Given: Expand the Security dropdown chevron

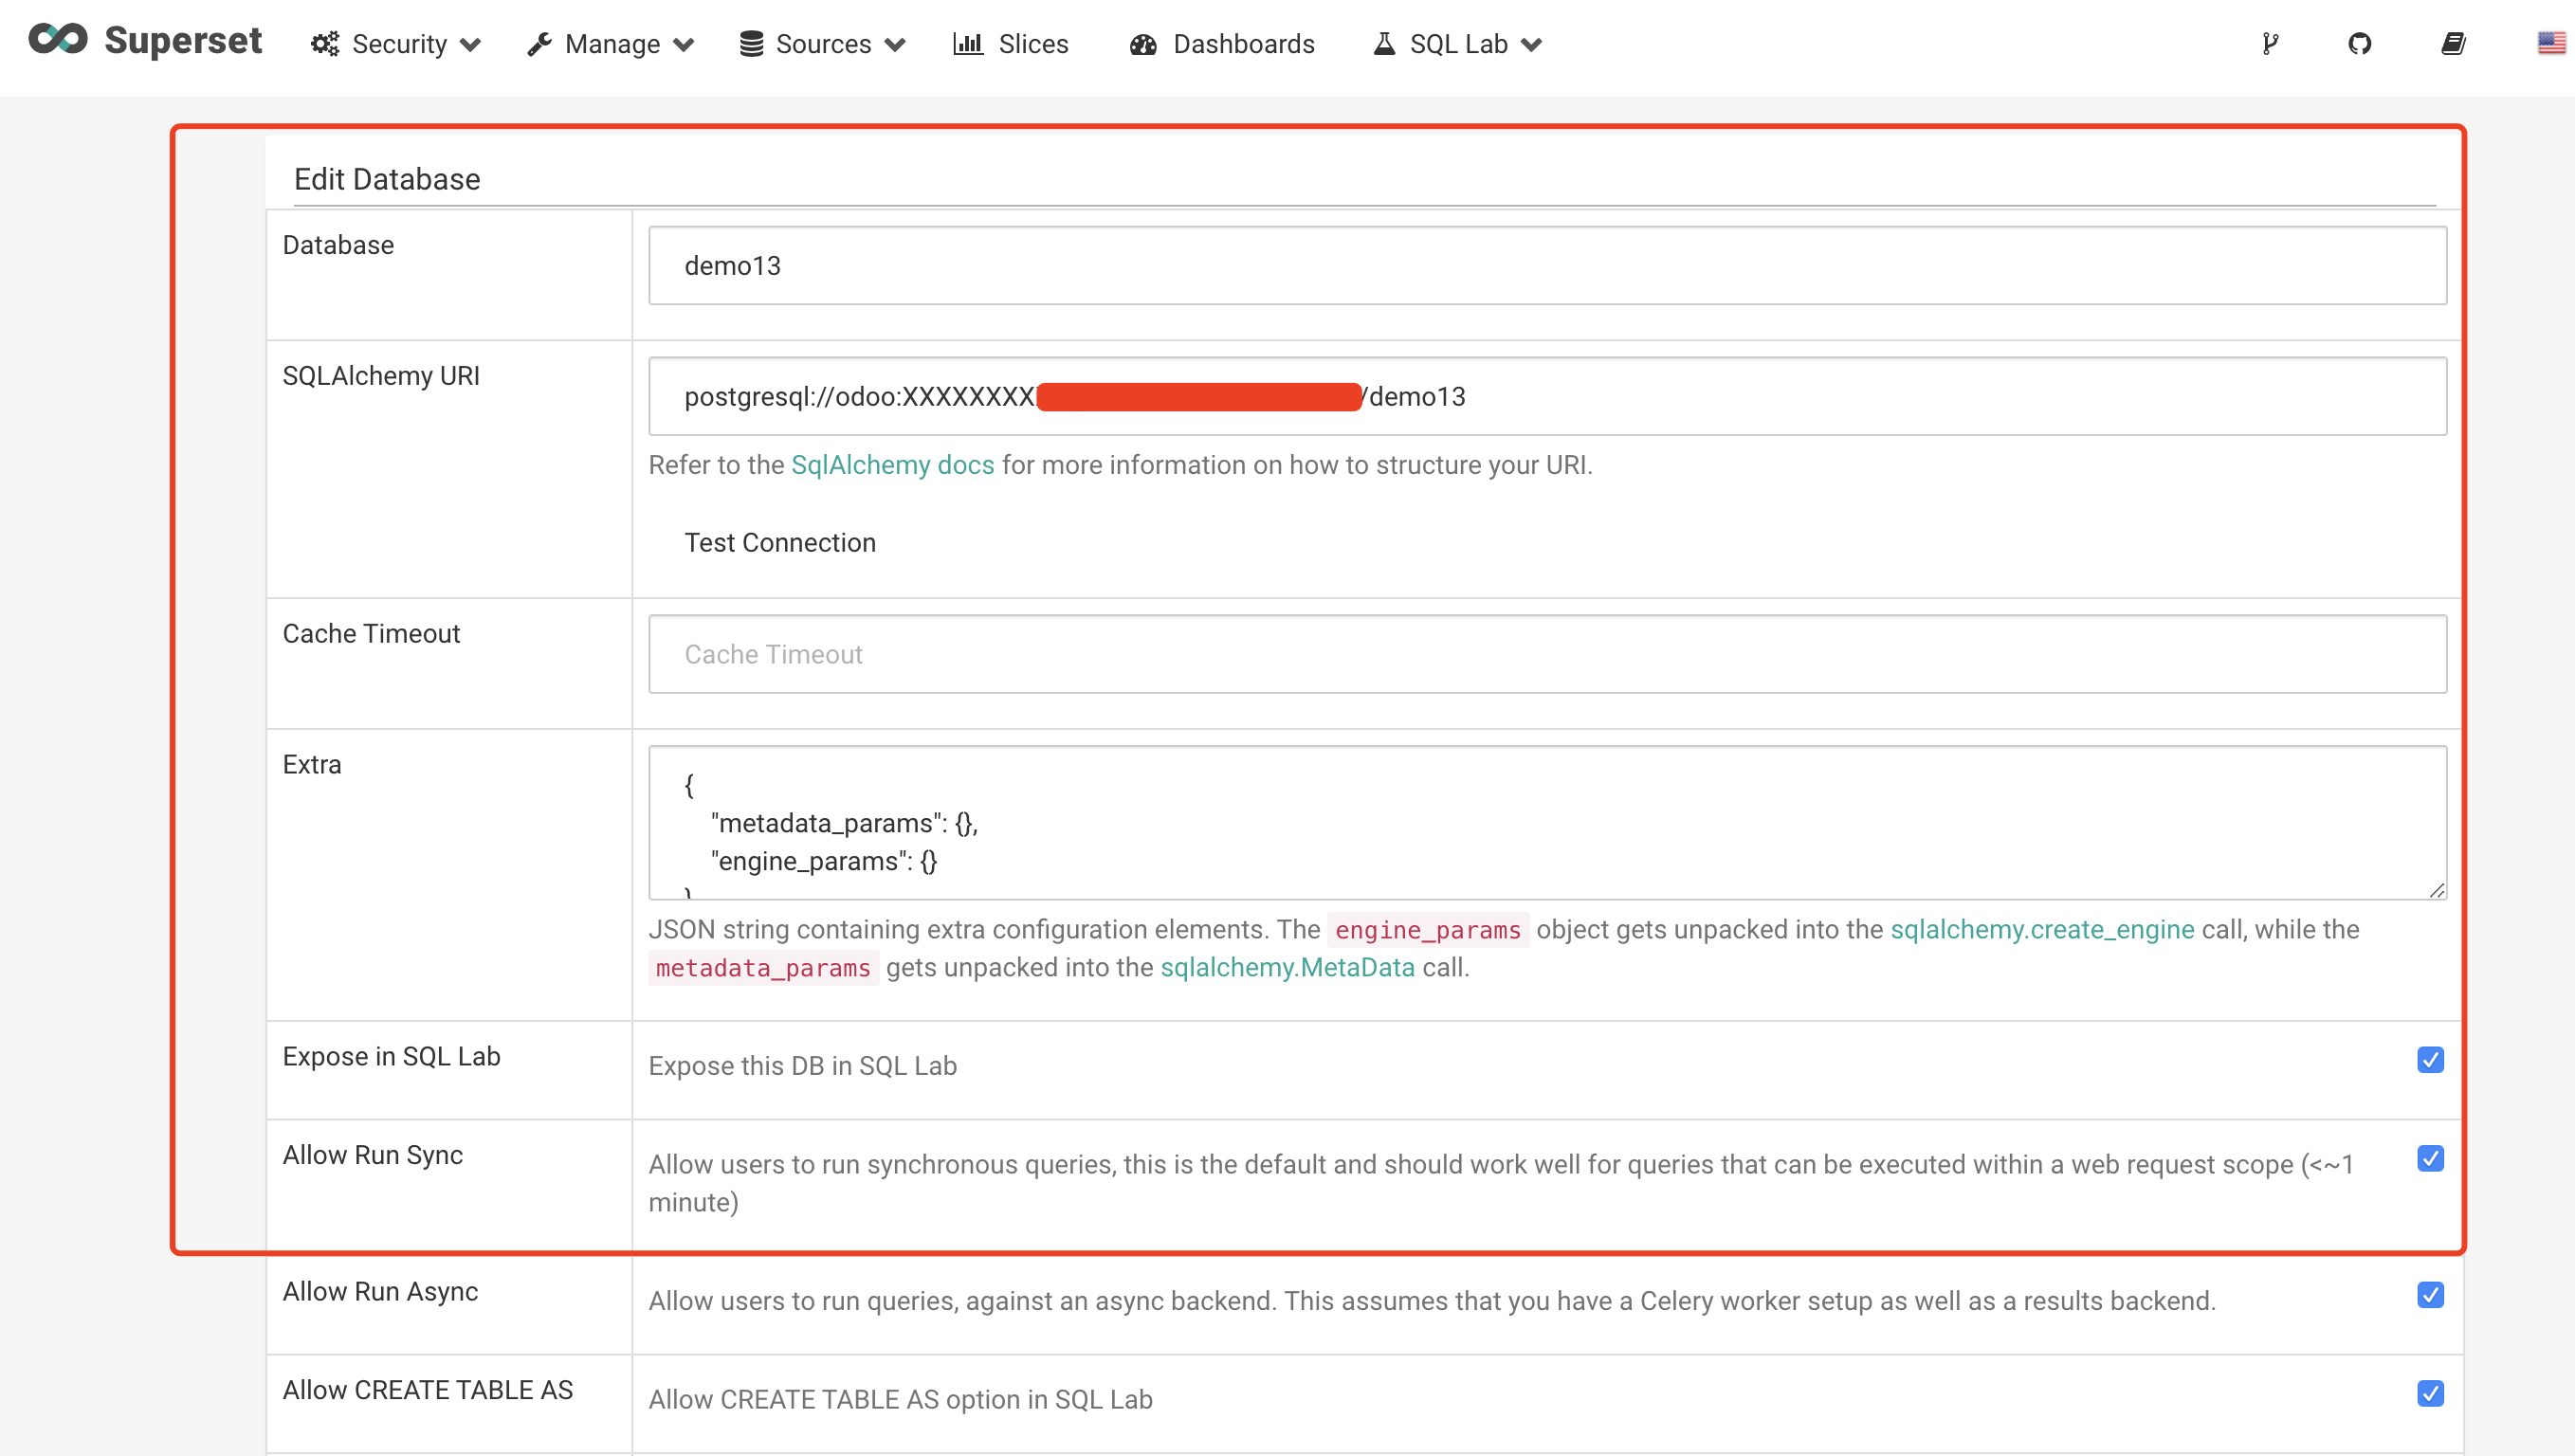Looking at the screenshot, I should click(471, 45).
